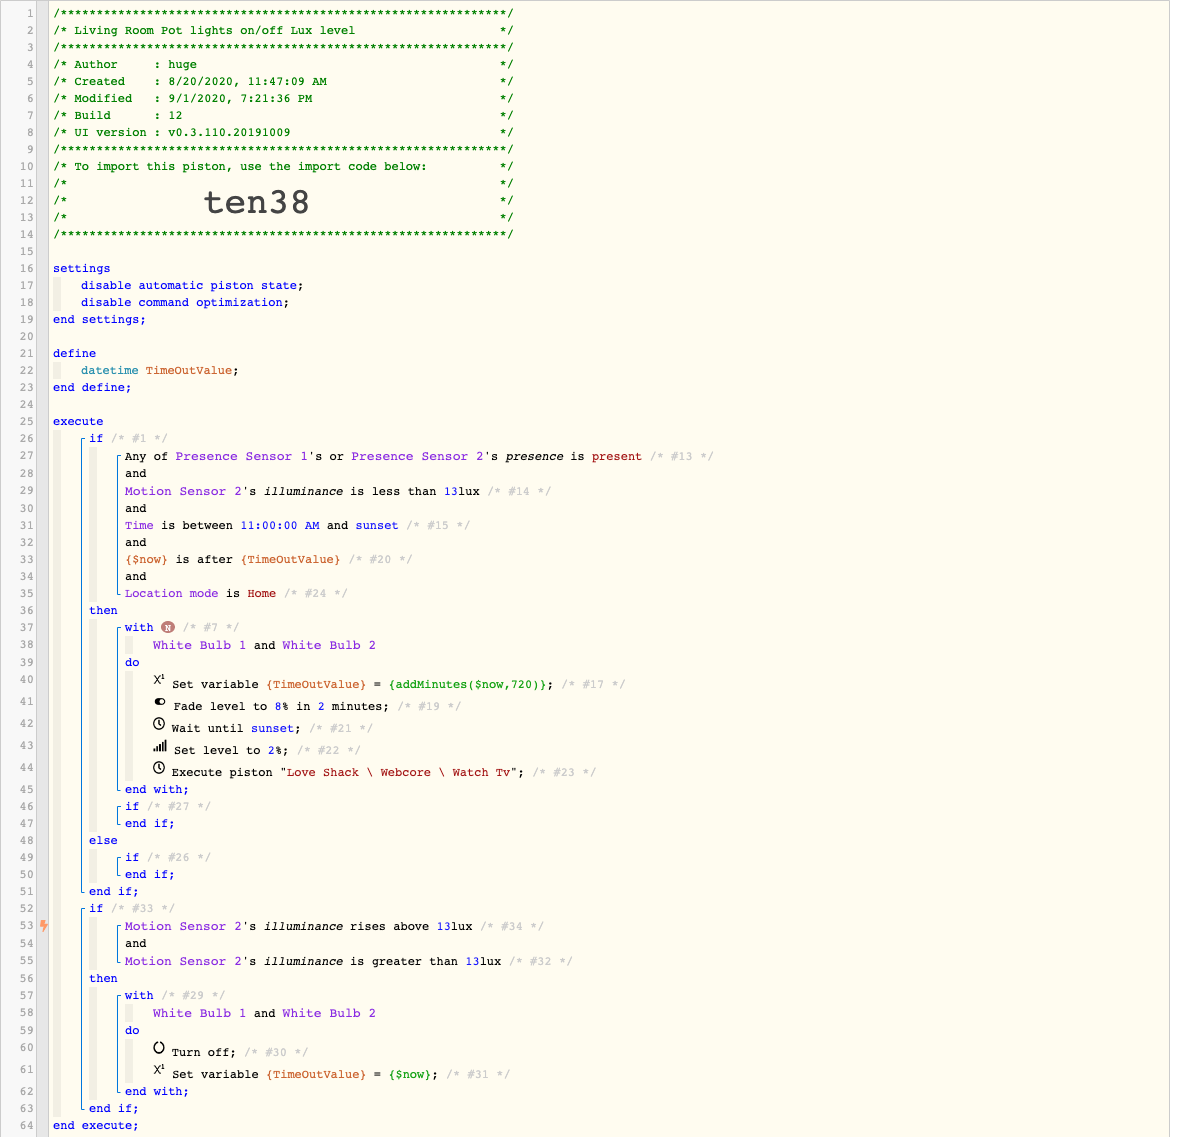Click the 'end with;' on line 45
Screen dimensions: 1178x1137
coord(156,790)
